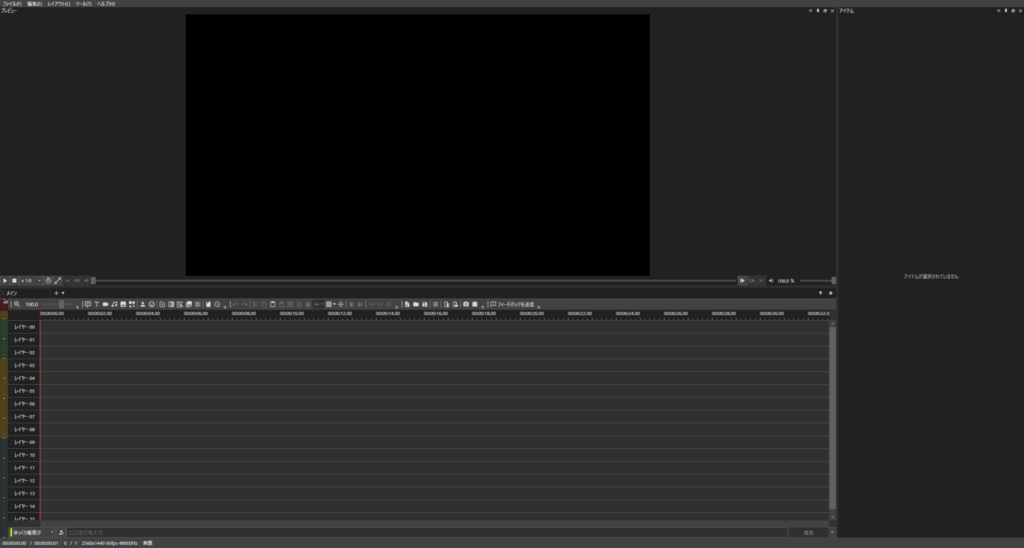The height and width of the screenshot is (548, 1024).
Task: Click the face icon in timeline toolbar
Action: click(x=152, y=304)
